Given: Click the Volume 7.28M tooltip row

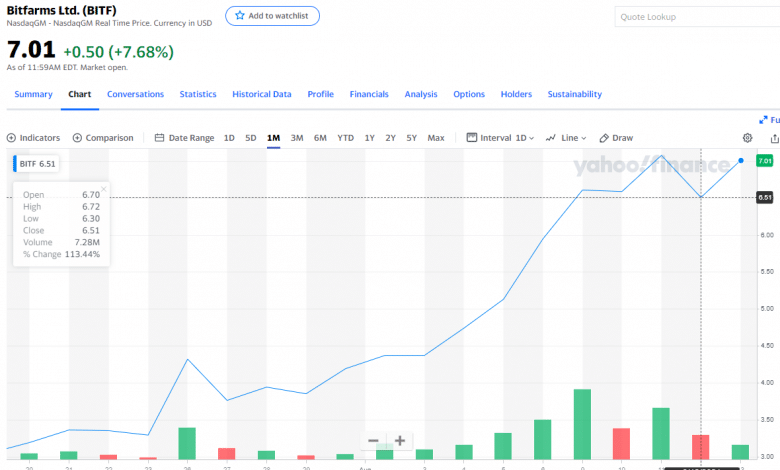Looking at the screenshot, I should pos(61,242).
